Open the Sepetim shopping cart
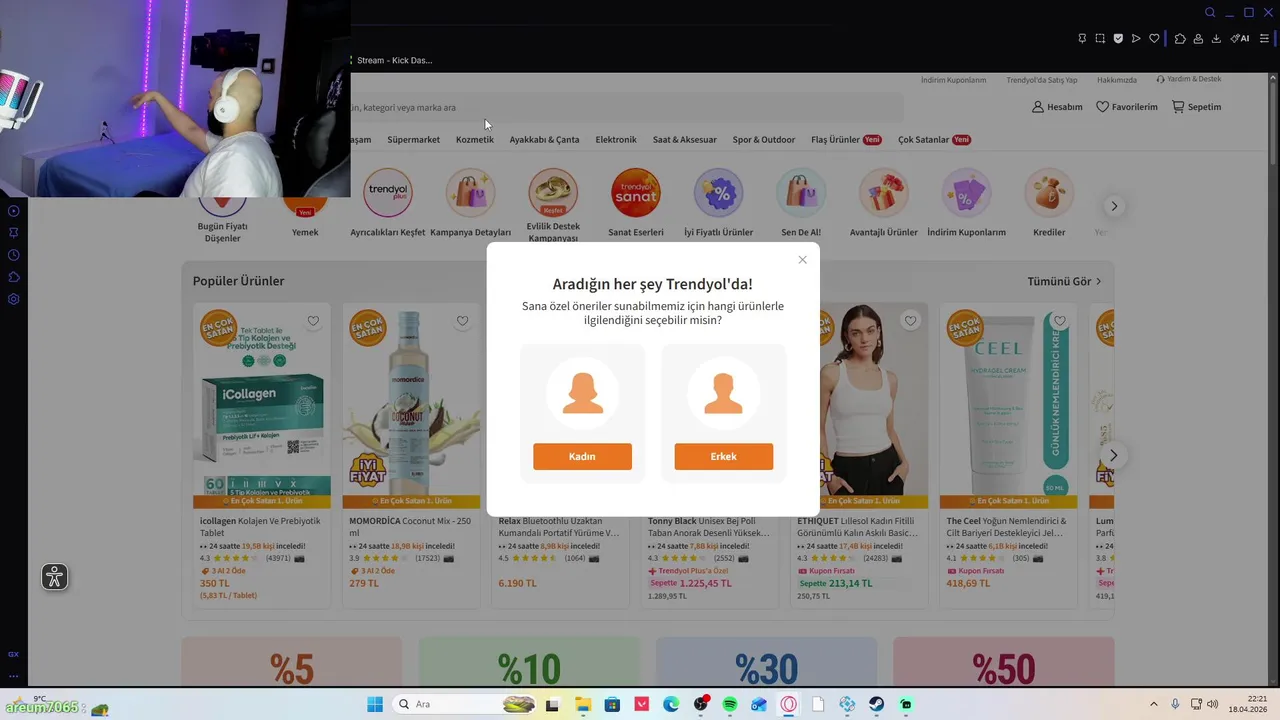1280x720 pixels. pyautogui.click(x=1196, y=107)
